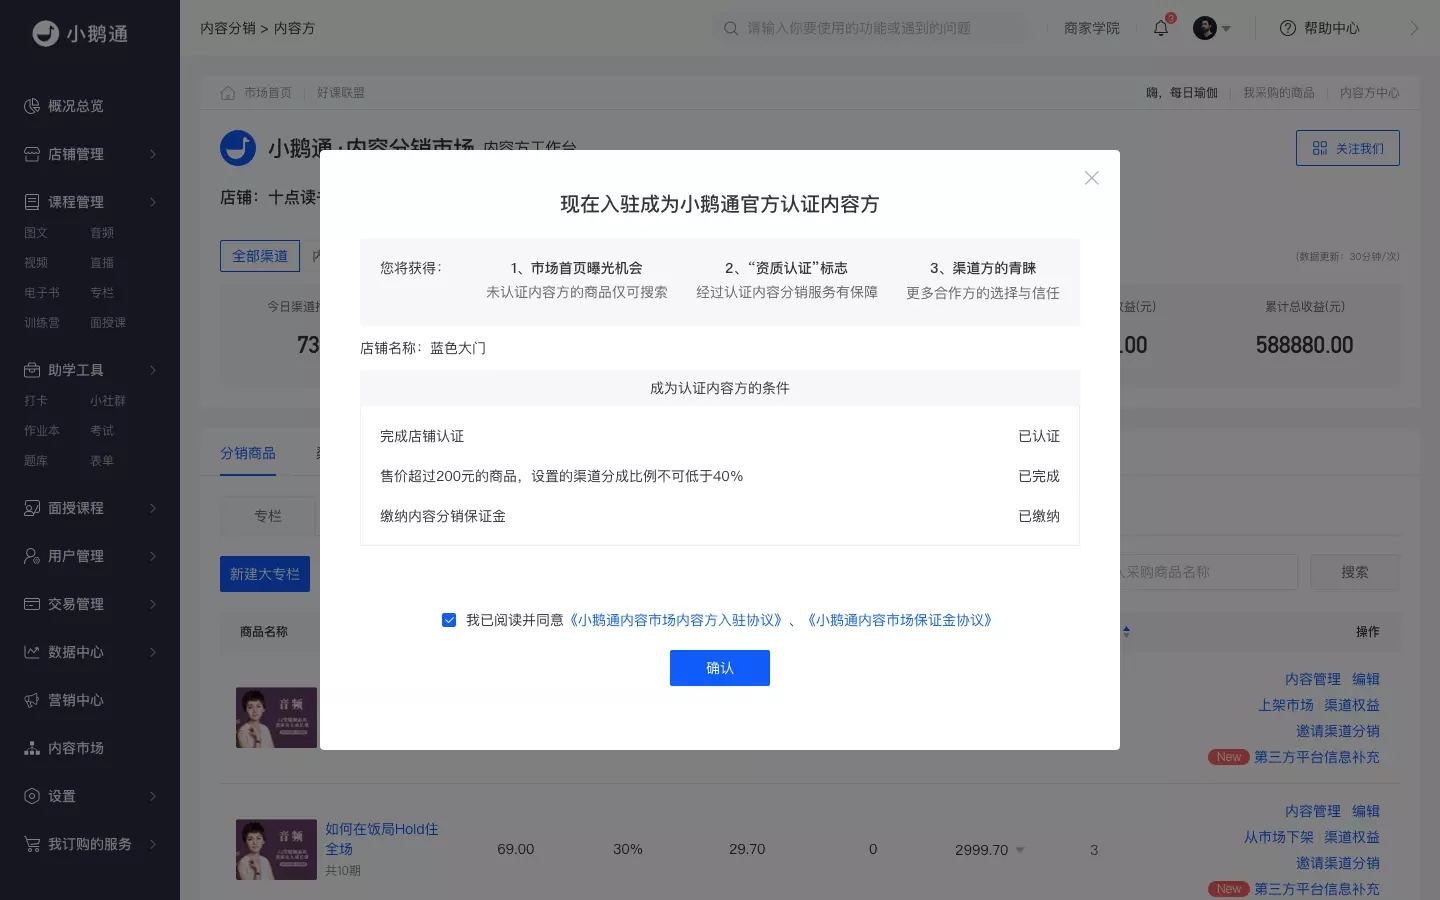Screen dimensions: 1440x900
Task: Click the 交易管理 card icon
Action: [32, 604]
